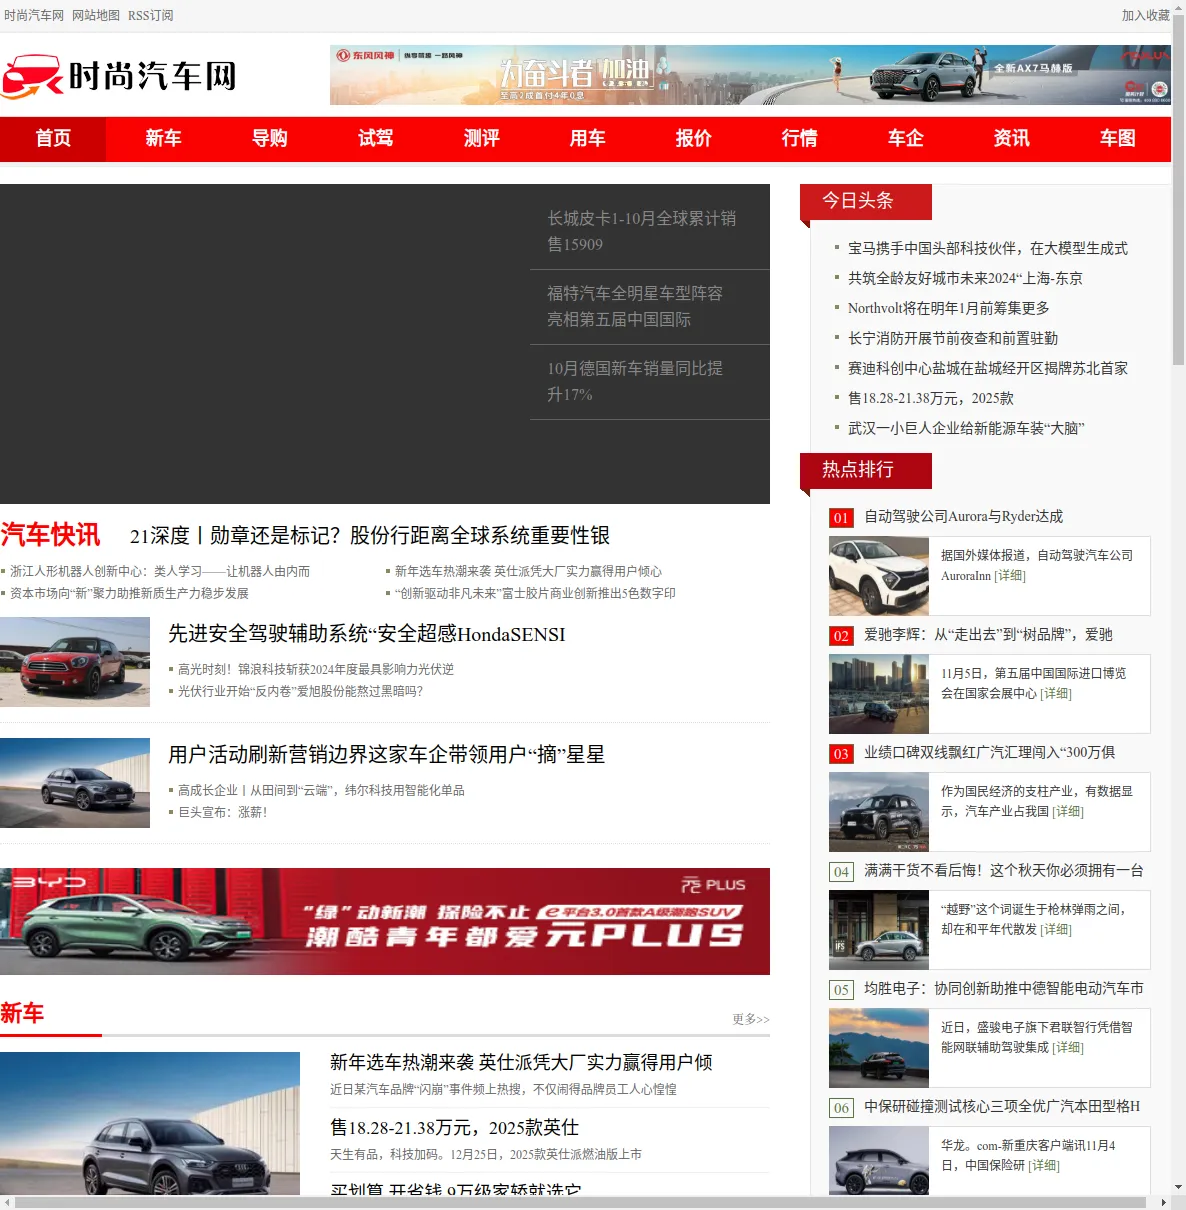Open 今日头条 item 售18.28-21.38万元，2025款

(931, 399)
